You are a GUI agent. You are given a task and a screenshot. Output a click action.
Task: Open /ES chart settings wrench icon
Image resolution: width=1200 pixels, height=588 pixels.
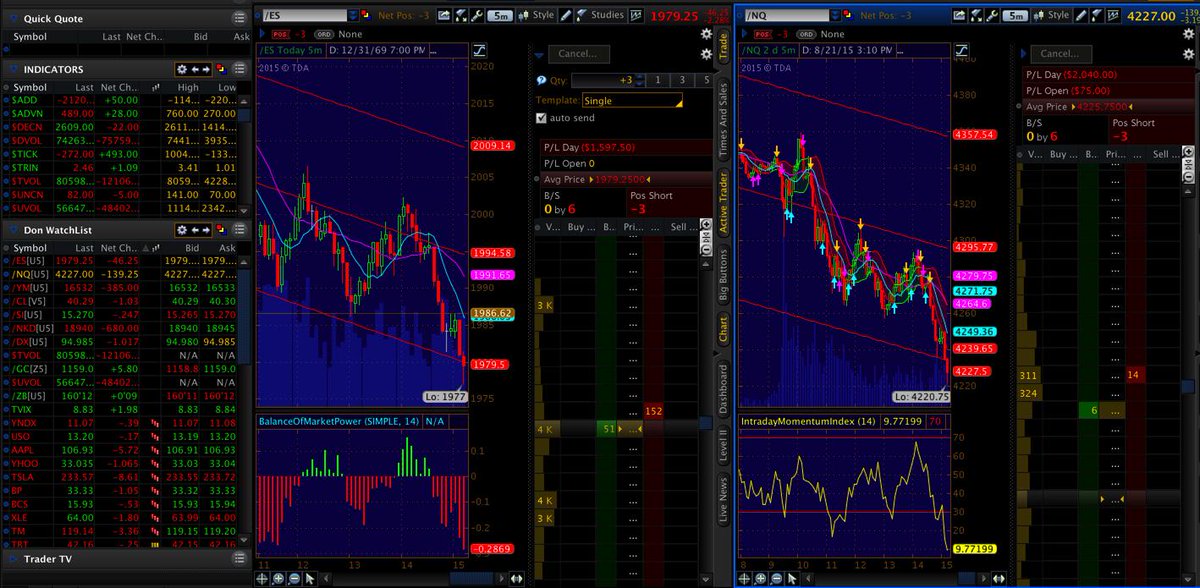click(477, 16)
